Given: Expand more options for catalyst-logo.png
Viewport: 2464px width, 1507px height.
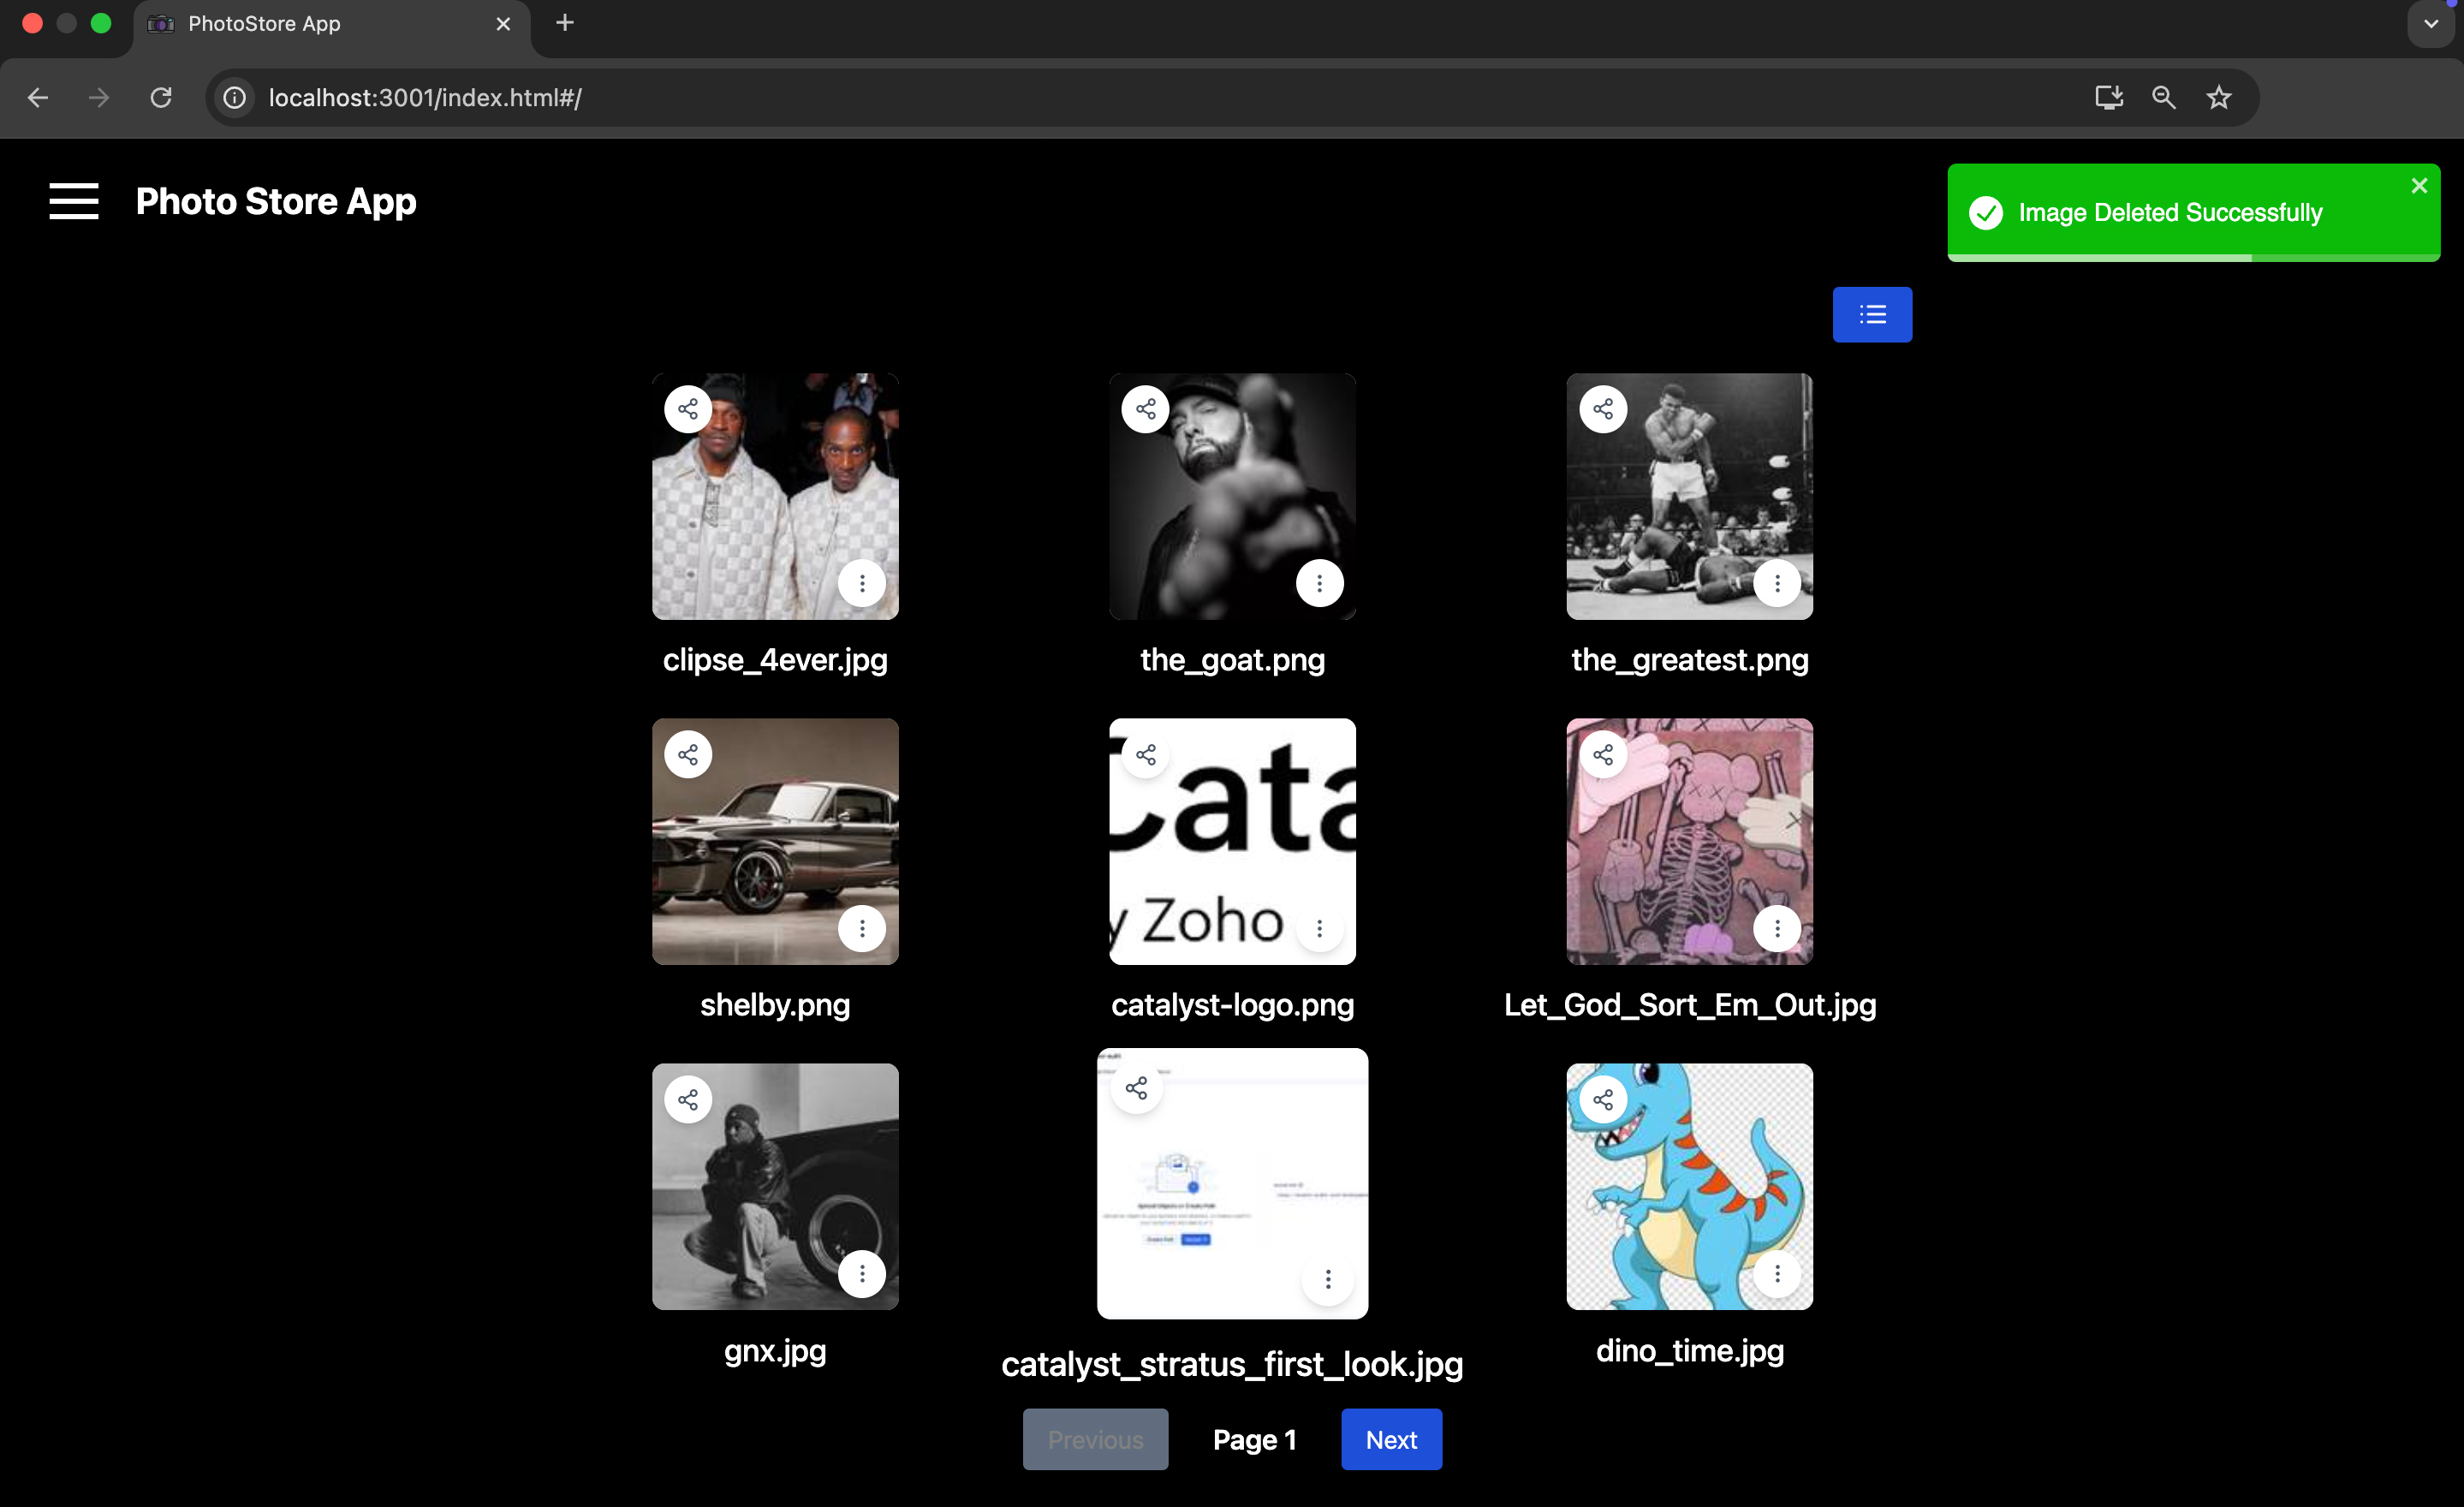Looking at the screenshot, I should 1319,929.
